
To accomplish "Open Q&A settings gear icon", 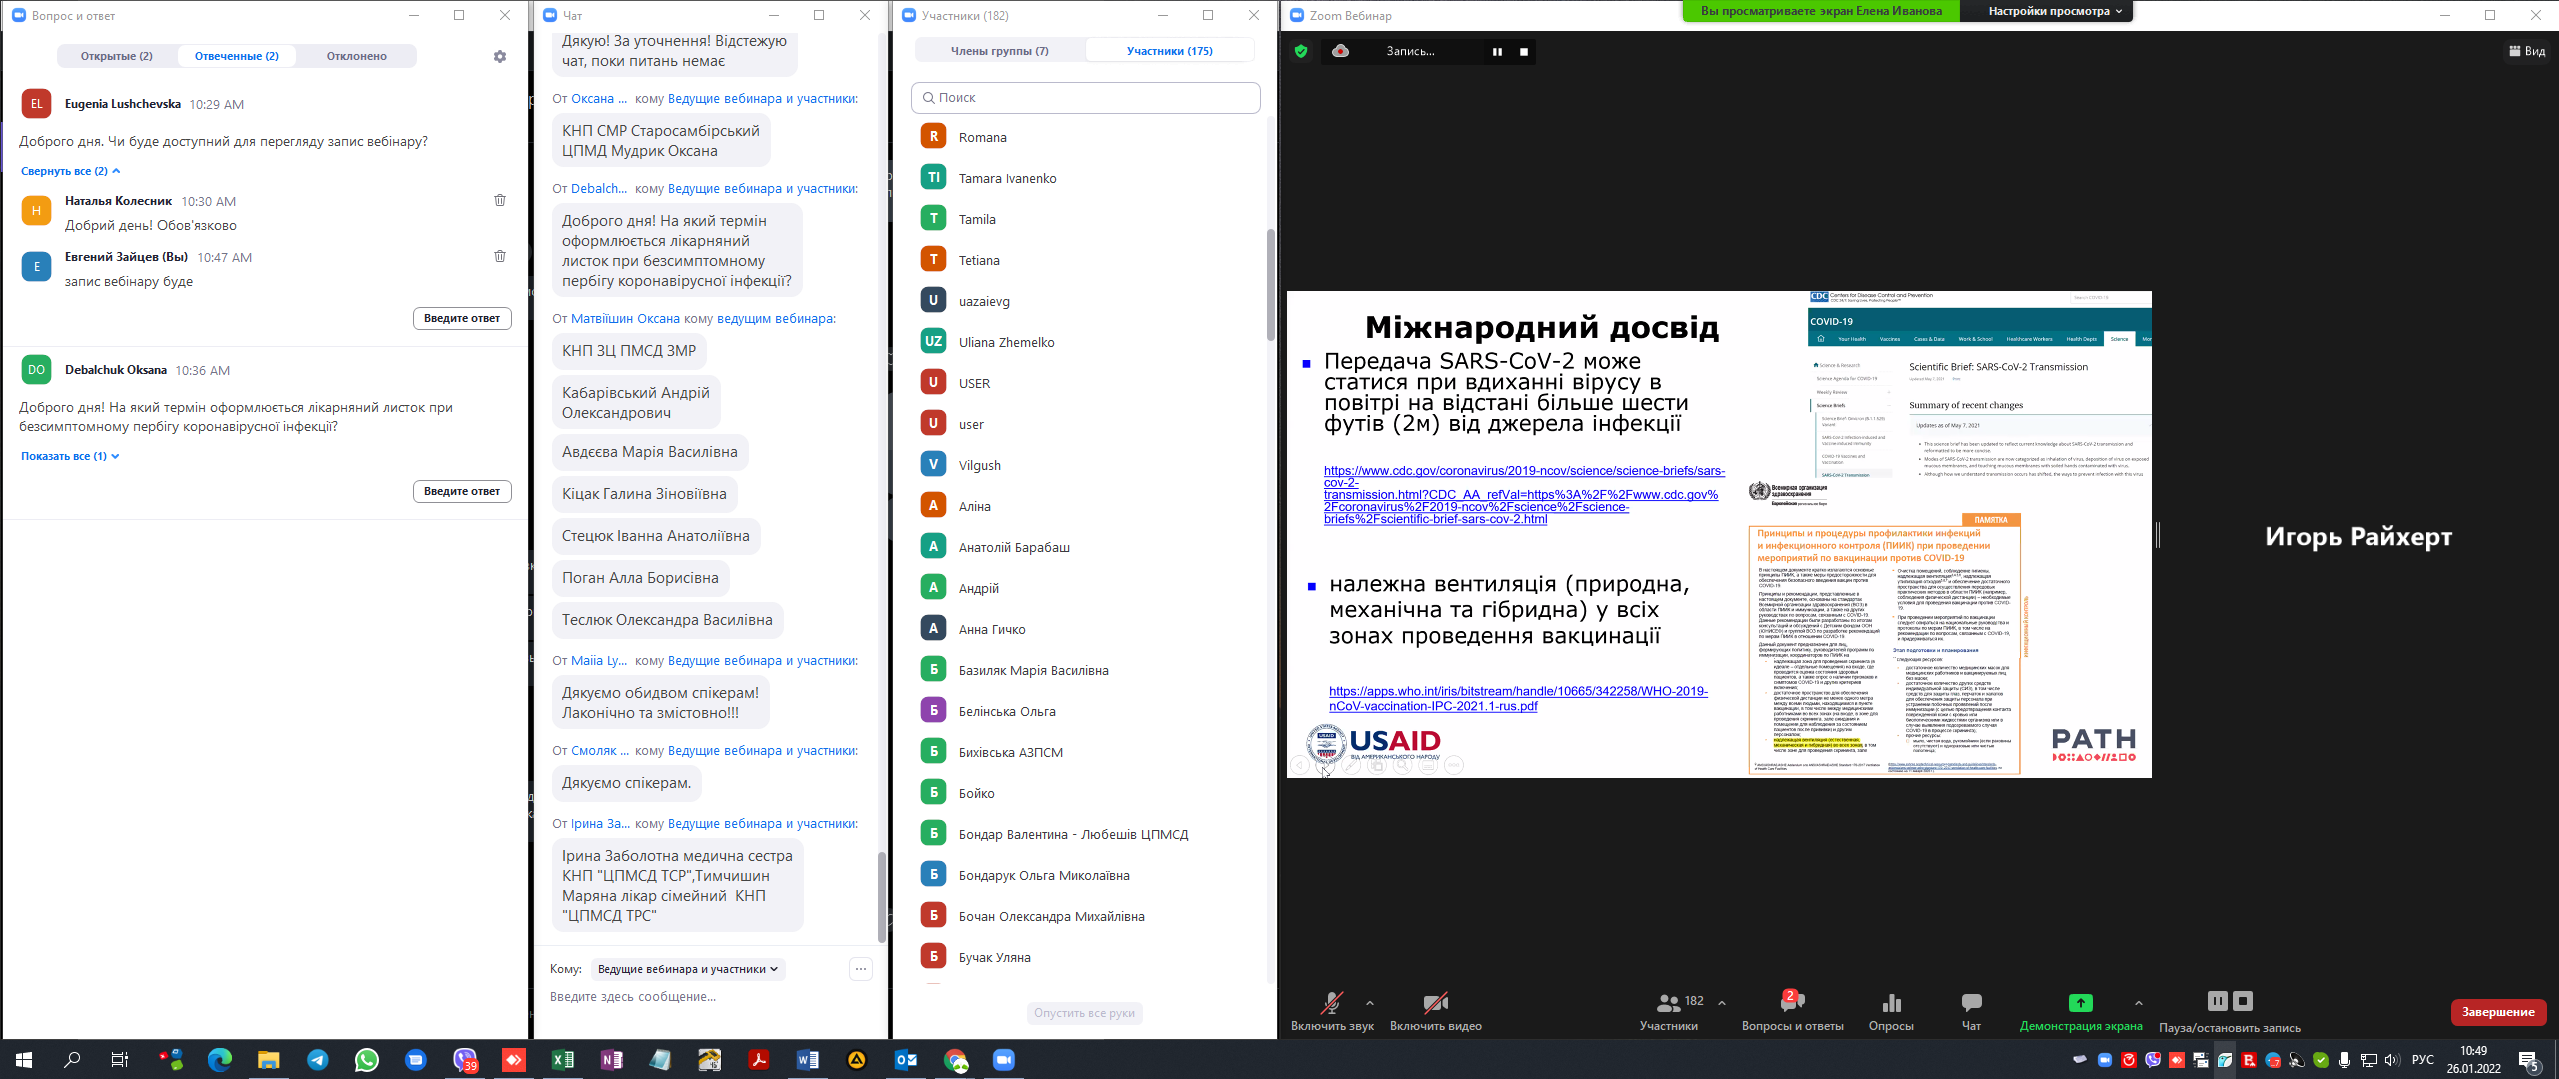I will coord(500,57).
